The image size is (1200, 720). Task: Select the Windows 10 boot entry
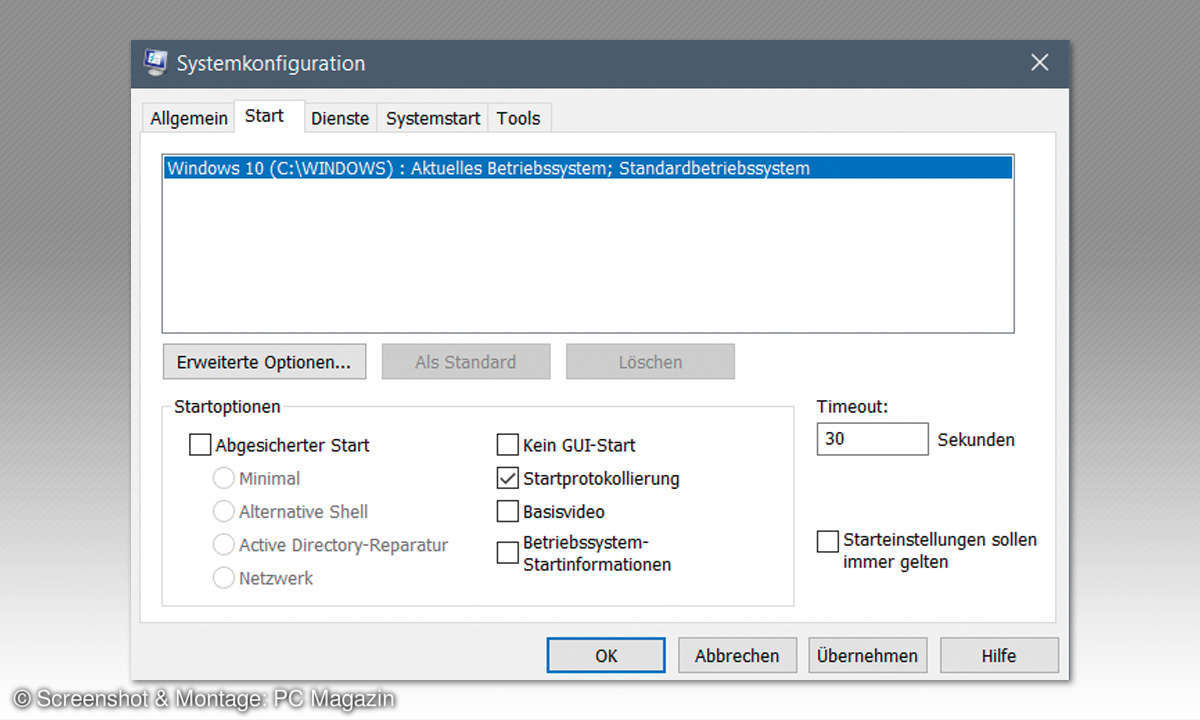point(588,168)
